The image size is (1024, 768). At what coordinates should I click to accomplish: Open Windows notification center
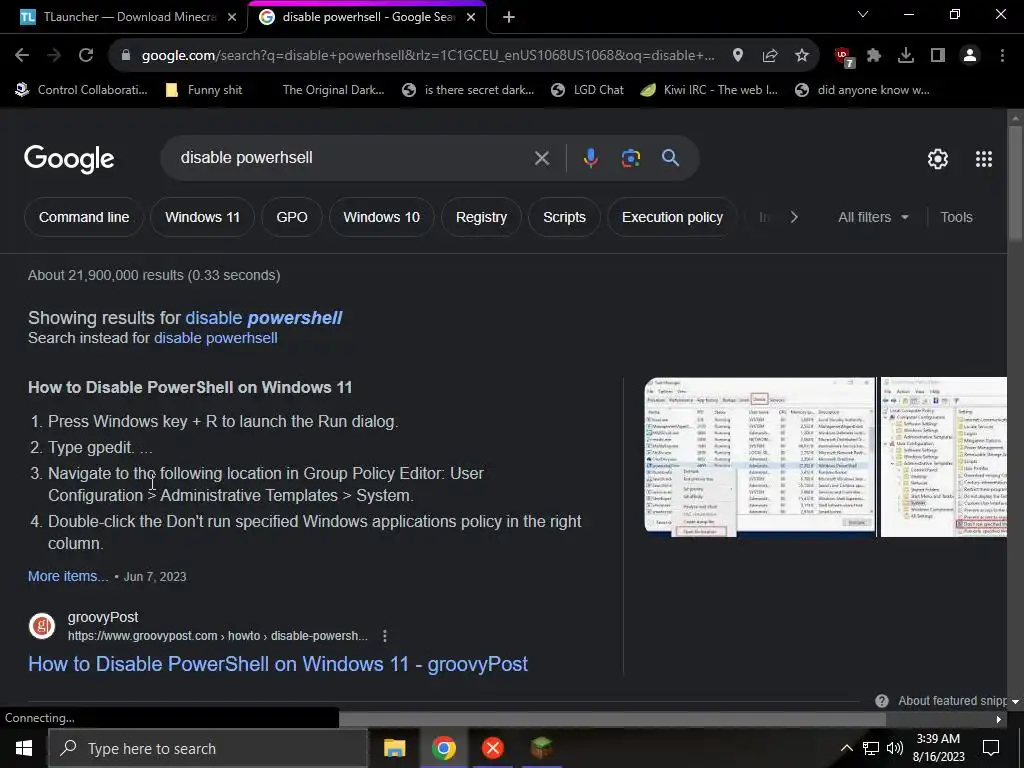coord(991,748)
